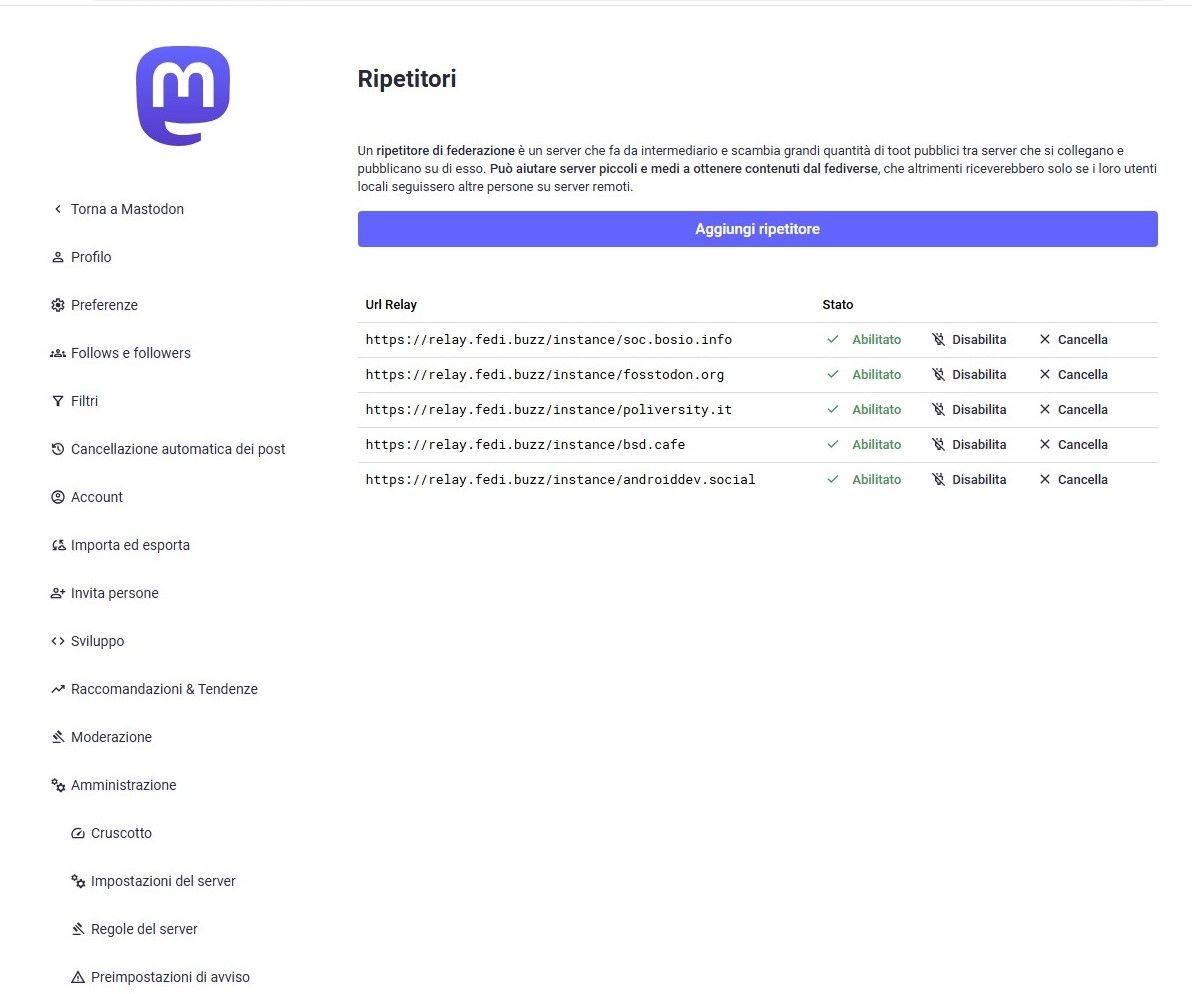Click the Sviluppo code brackets icon
1192x994 pixels.
point(57,641)
